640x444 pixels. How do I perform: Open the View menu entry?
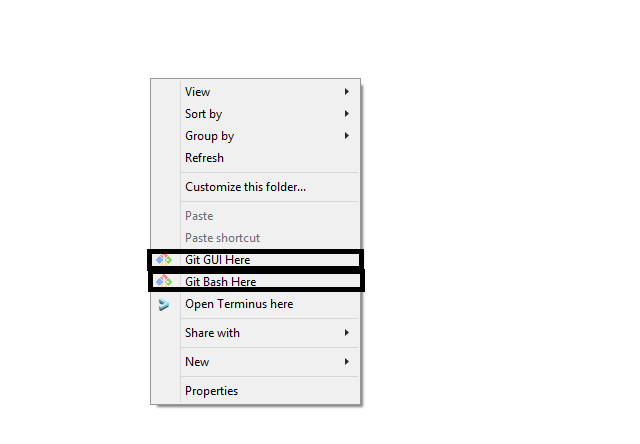click(198, 92)
